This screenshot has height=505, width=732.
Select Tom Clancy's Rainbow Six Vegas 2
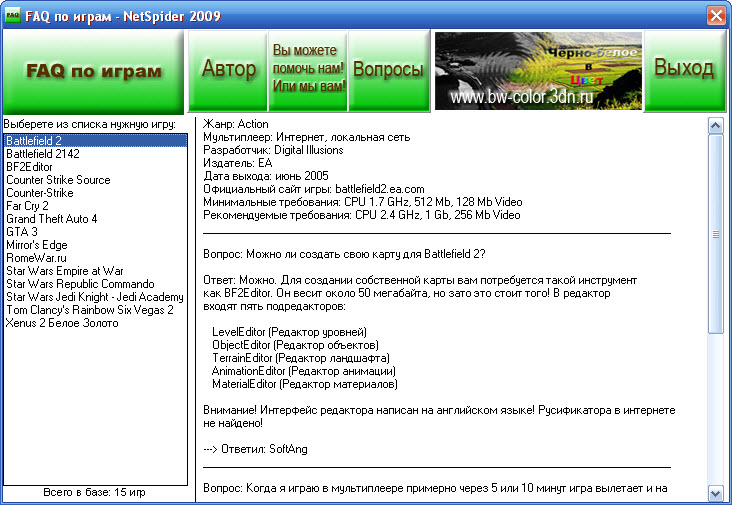89,310
